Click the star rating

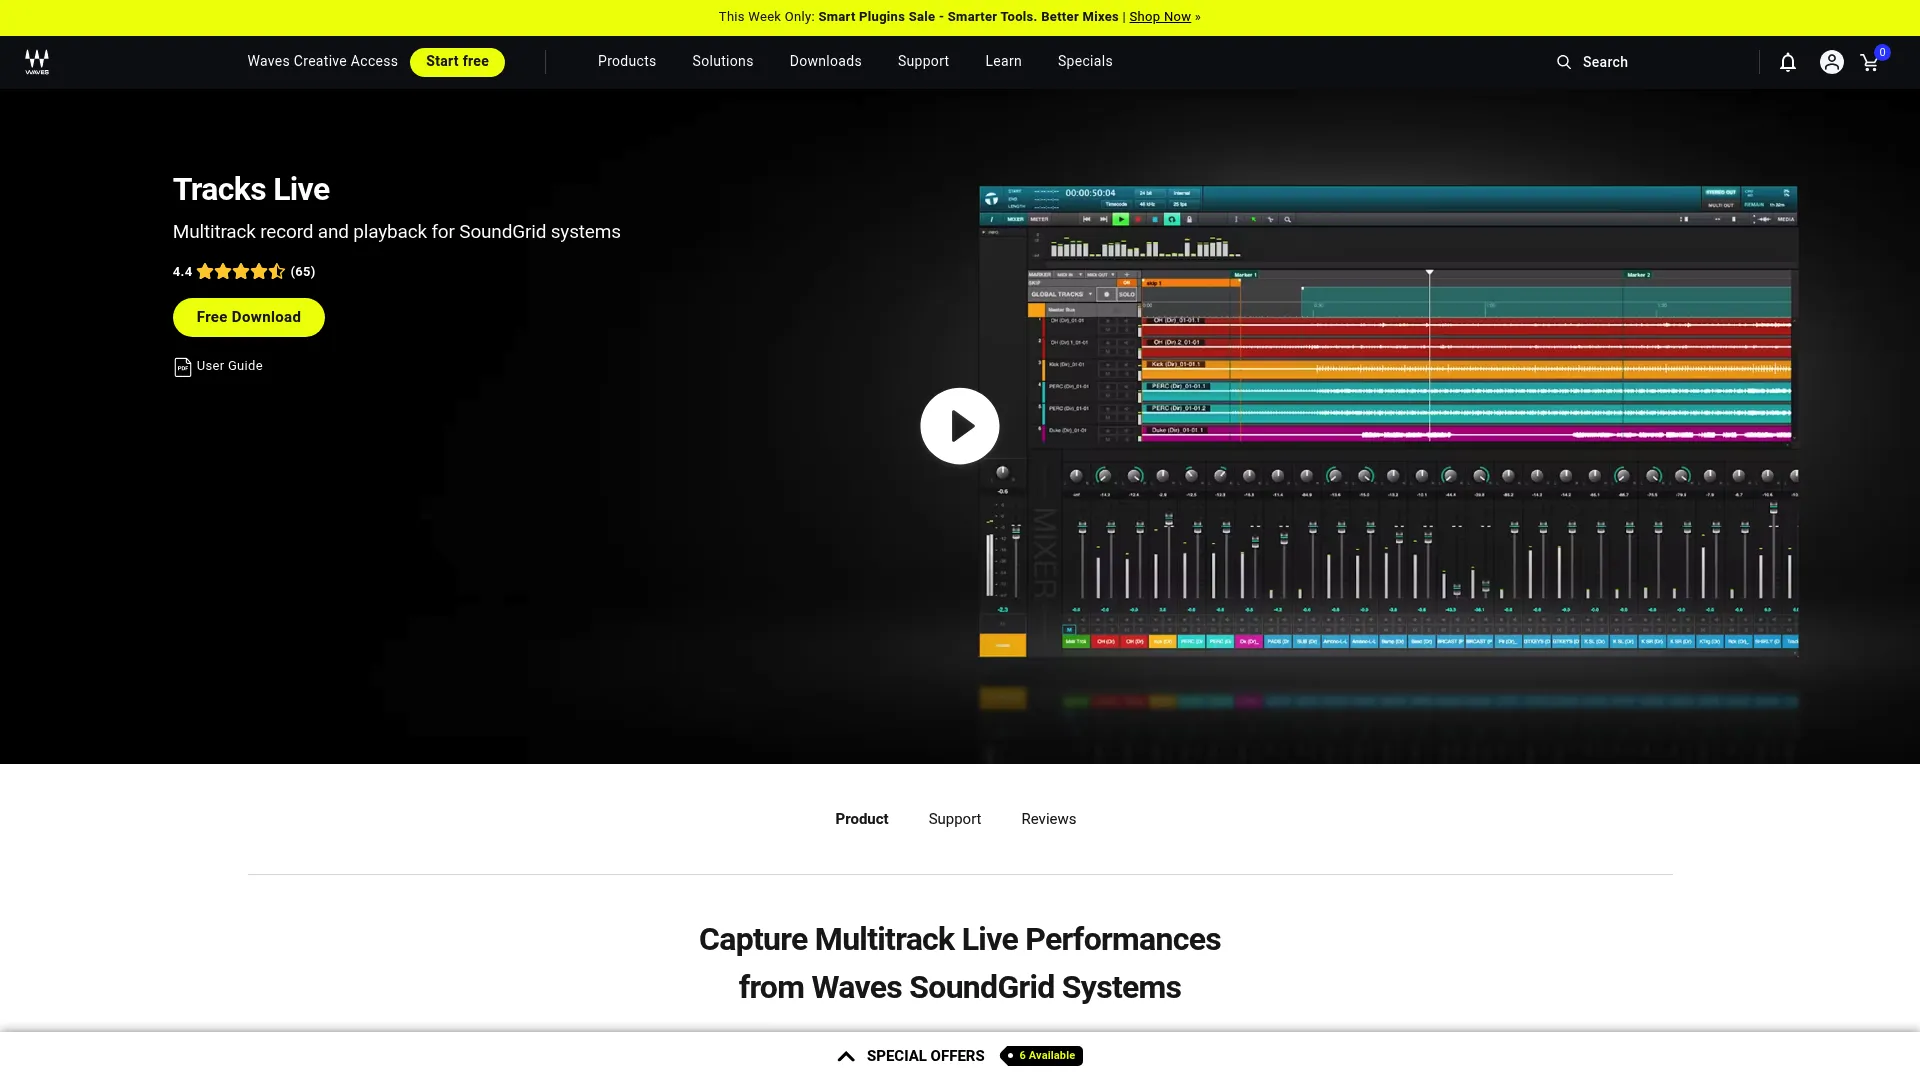[x=241, y=271]
